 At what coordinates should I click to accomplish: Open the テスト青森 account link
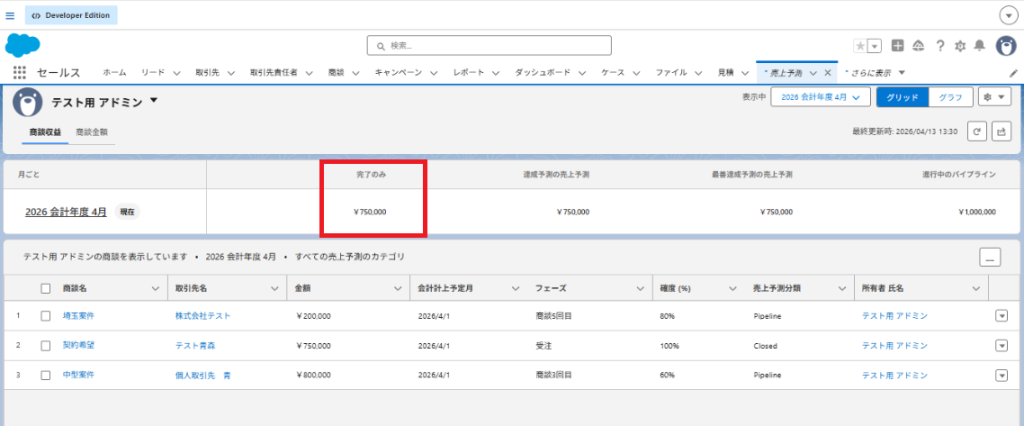pos(195,345)
